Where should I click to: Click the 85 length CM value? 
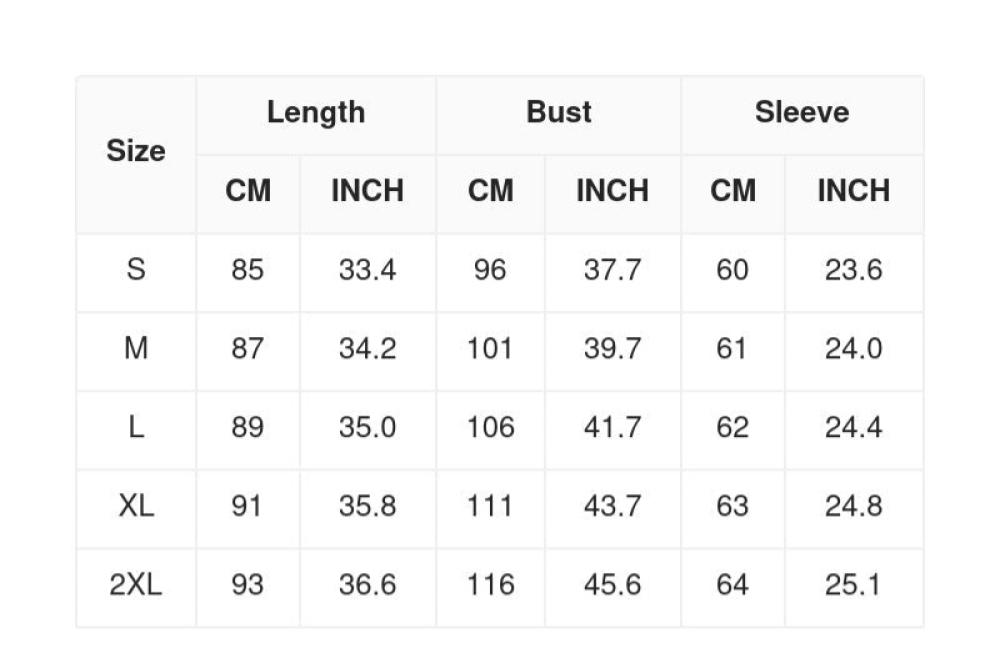click(x=247, y=270)
